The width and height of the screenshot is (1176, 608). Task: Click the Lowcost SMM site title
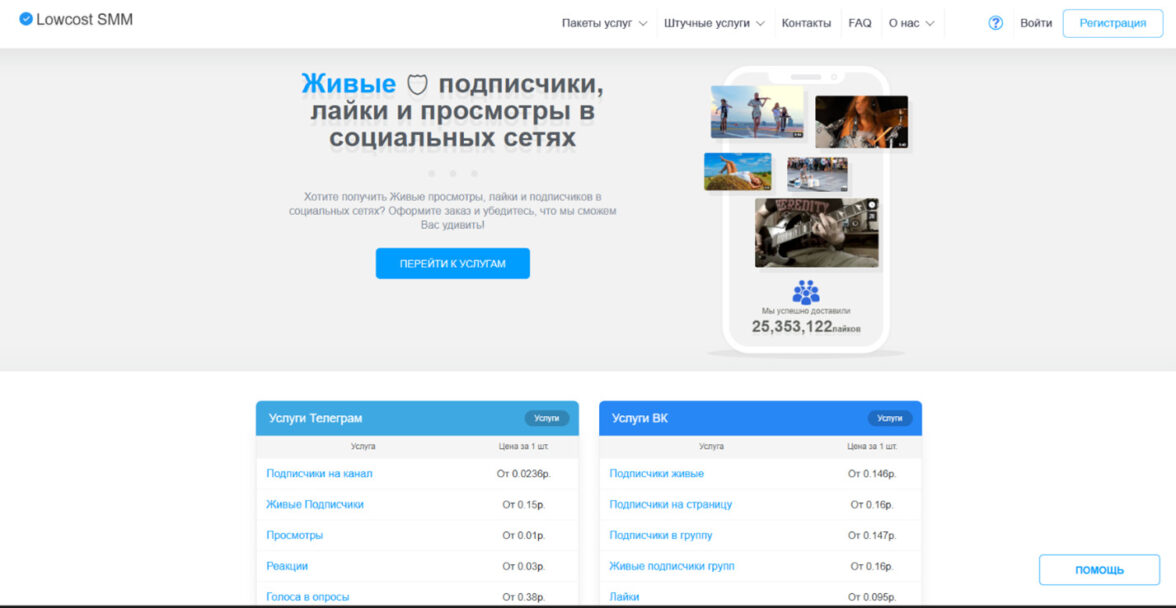pos(85,20)
